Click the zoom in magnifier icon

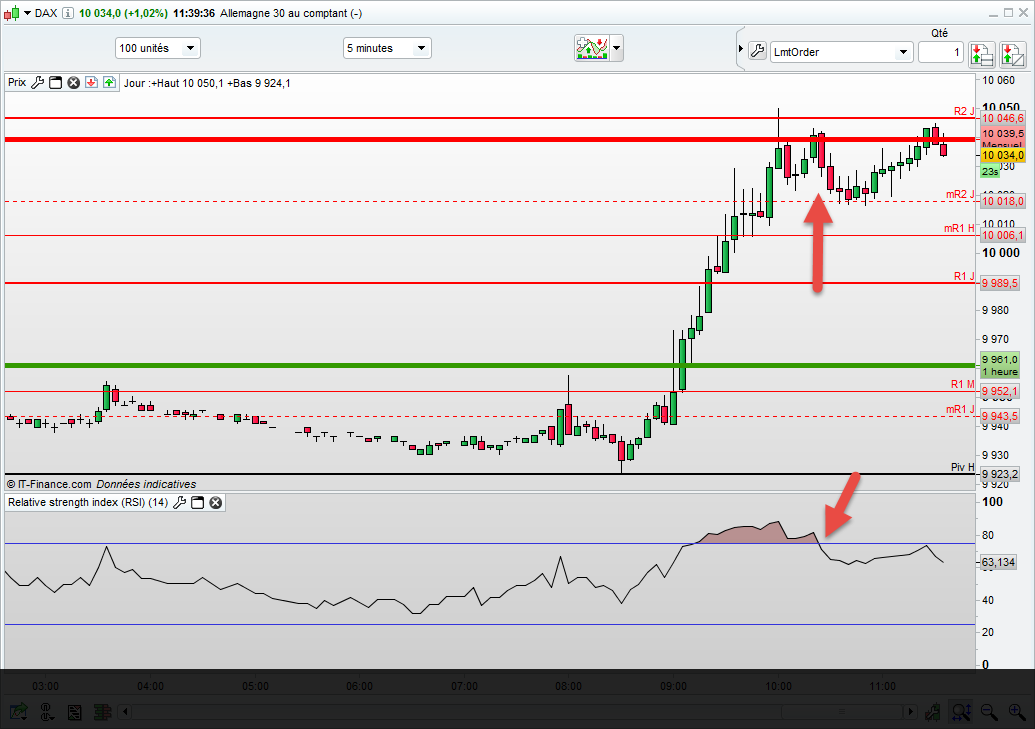click(1017, 712)
